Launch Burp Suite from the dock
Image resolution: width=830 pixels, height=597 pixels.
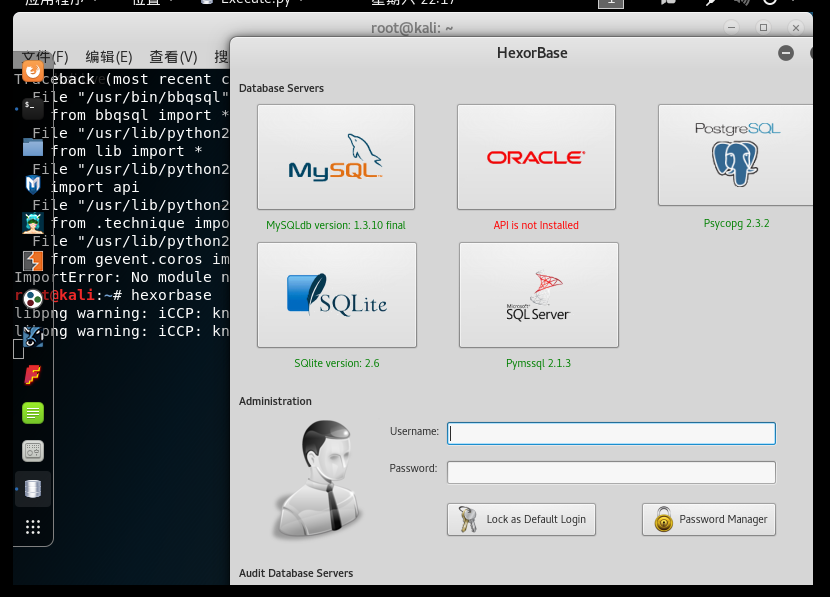[x=33, y=261]
